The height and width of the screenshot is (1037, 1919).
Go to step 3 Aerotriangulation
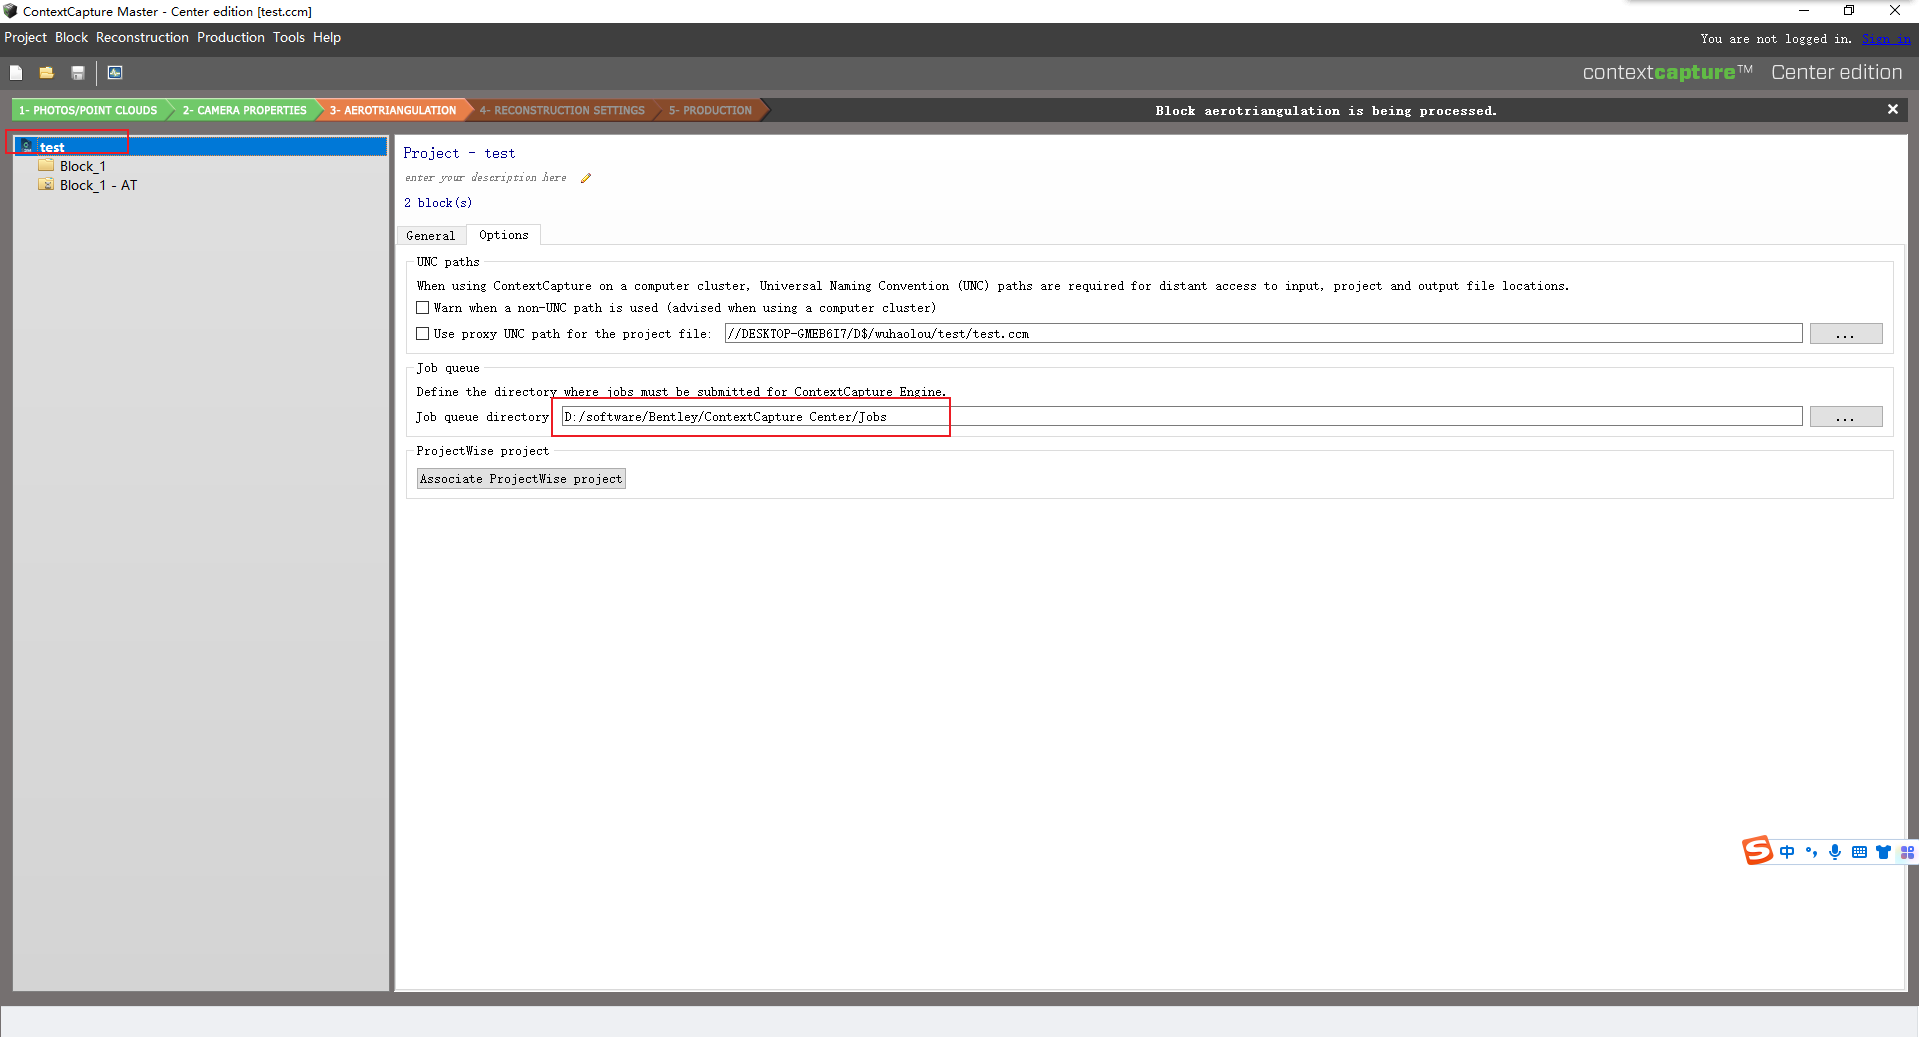click(x=393, y=110)
